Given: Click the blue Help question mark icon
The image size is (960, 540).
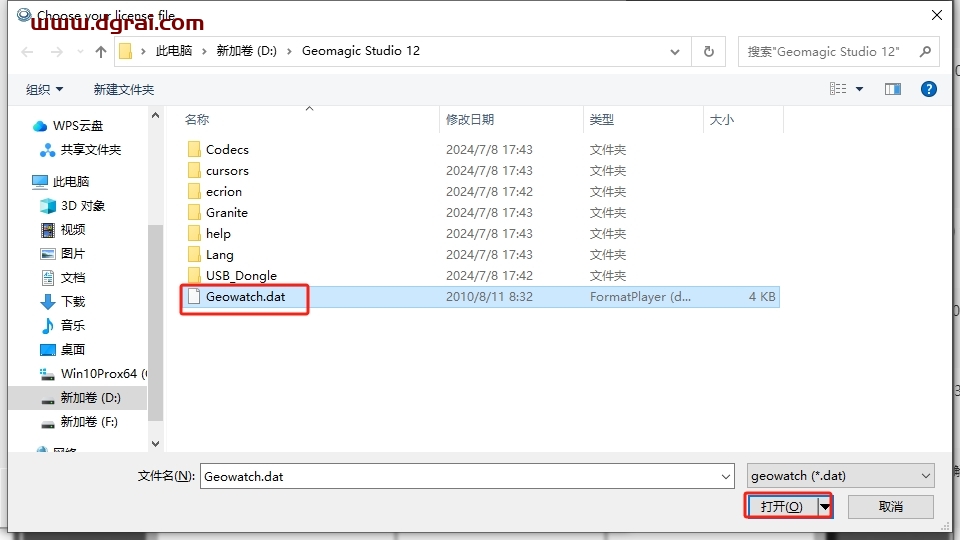Looking at the screenshot, I should (928, 89).
